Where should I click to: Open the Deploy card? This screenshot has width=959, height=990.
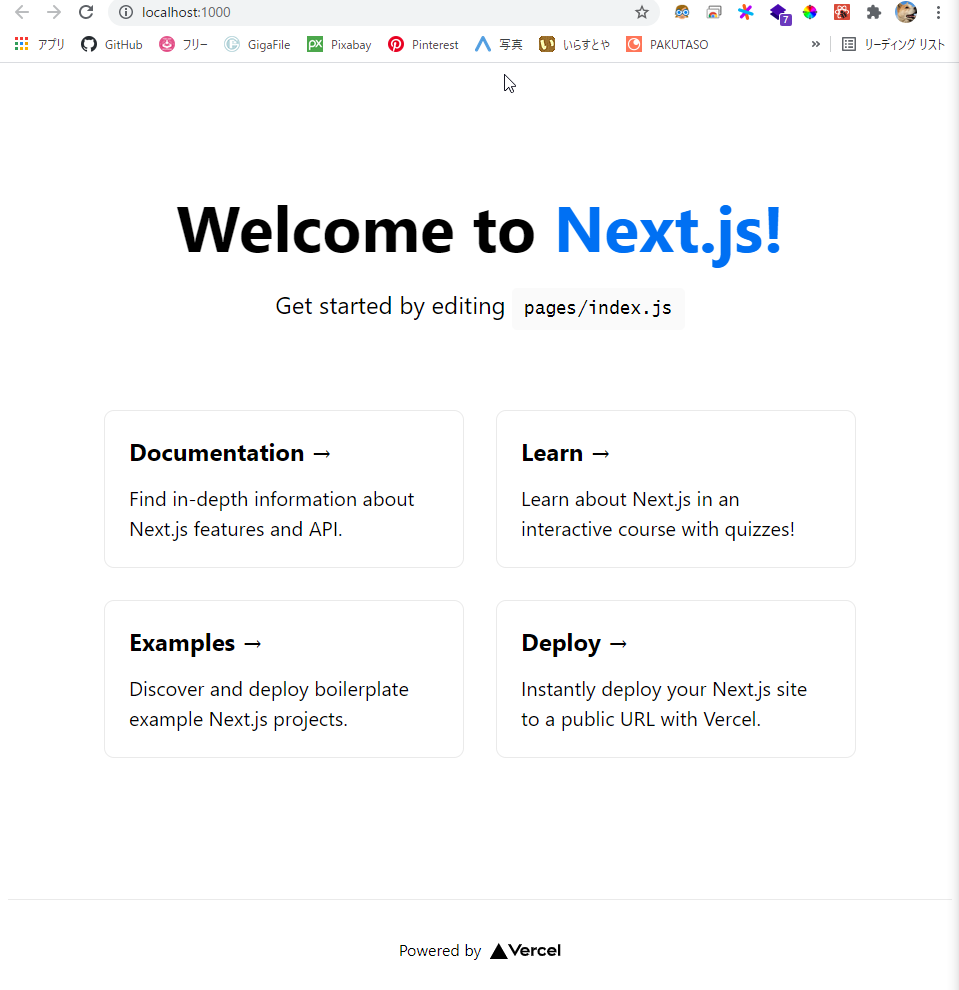(676, 679)
